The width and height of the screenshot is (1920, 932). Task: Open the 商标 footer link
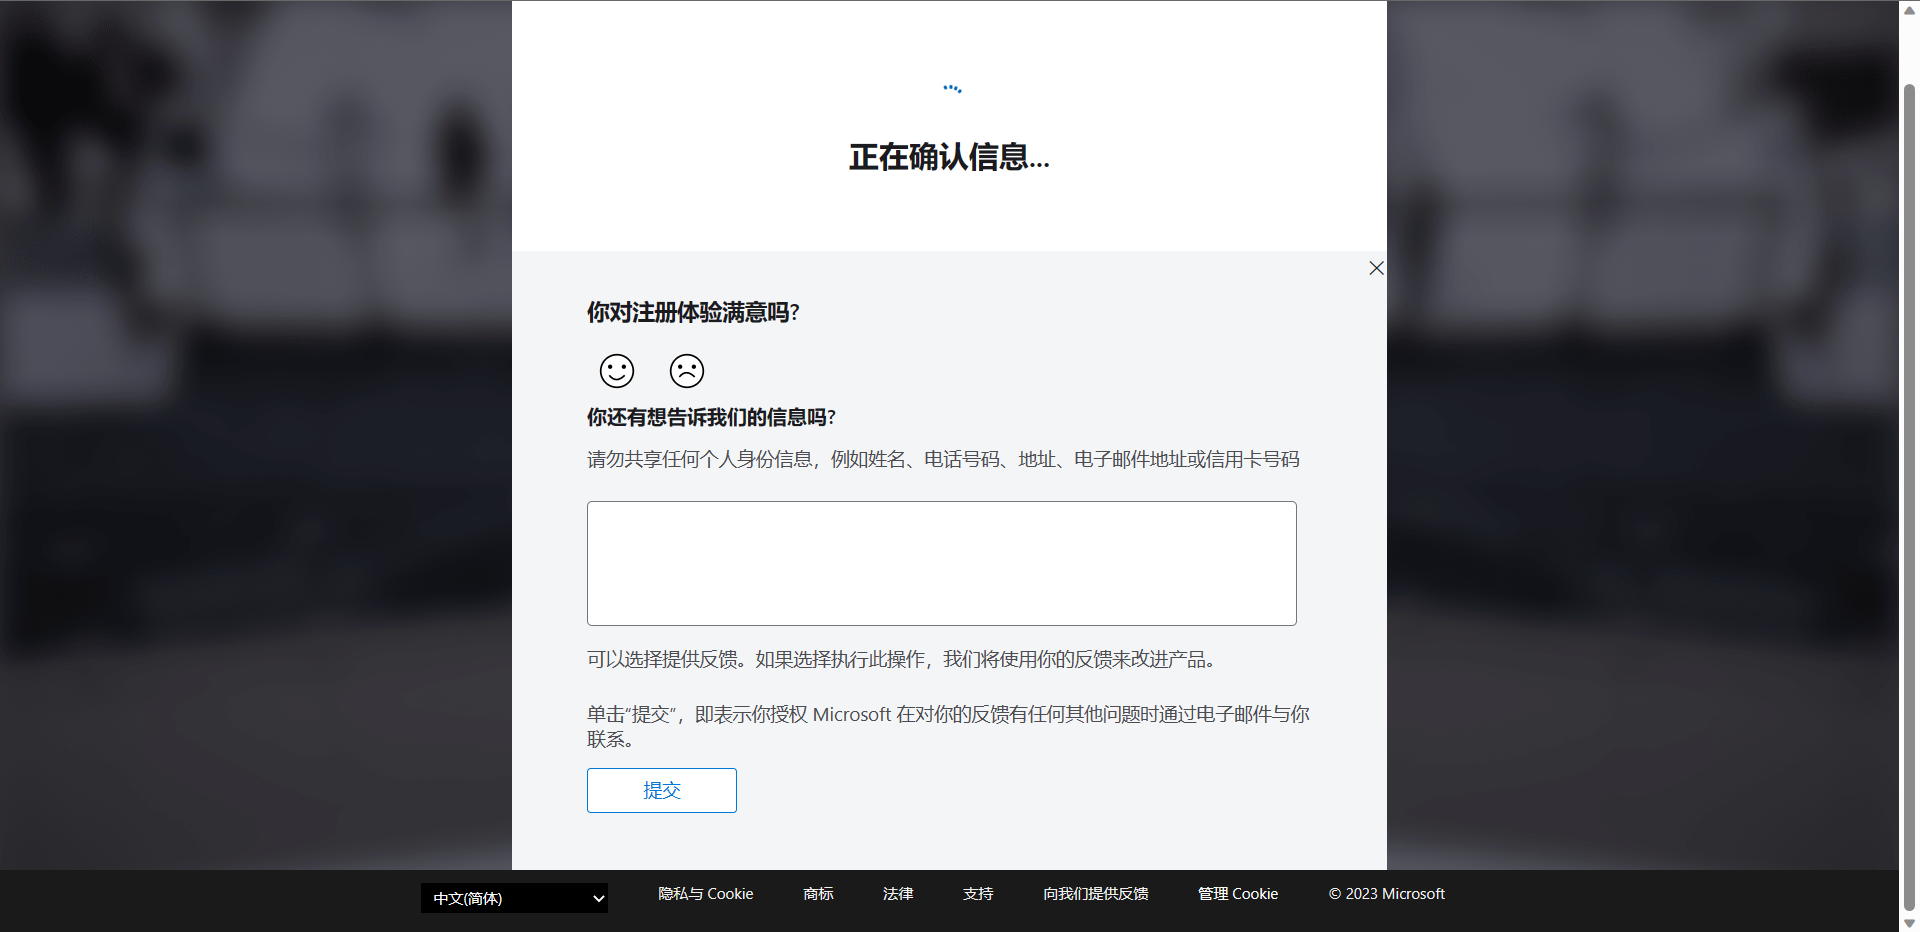[x=818, y=894]
